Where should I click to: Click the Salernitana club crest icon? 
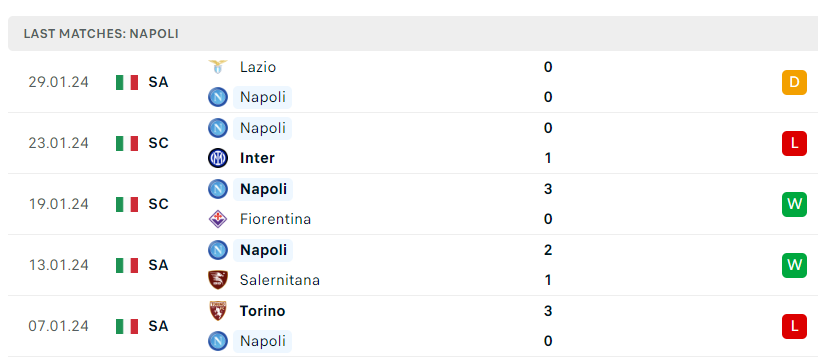pos(218,280)
